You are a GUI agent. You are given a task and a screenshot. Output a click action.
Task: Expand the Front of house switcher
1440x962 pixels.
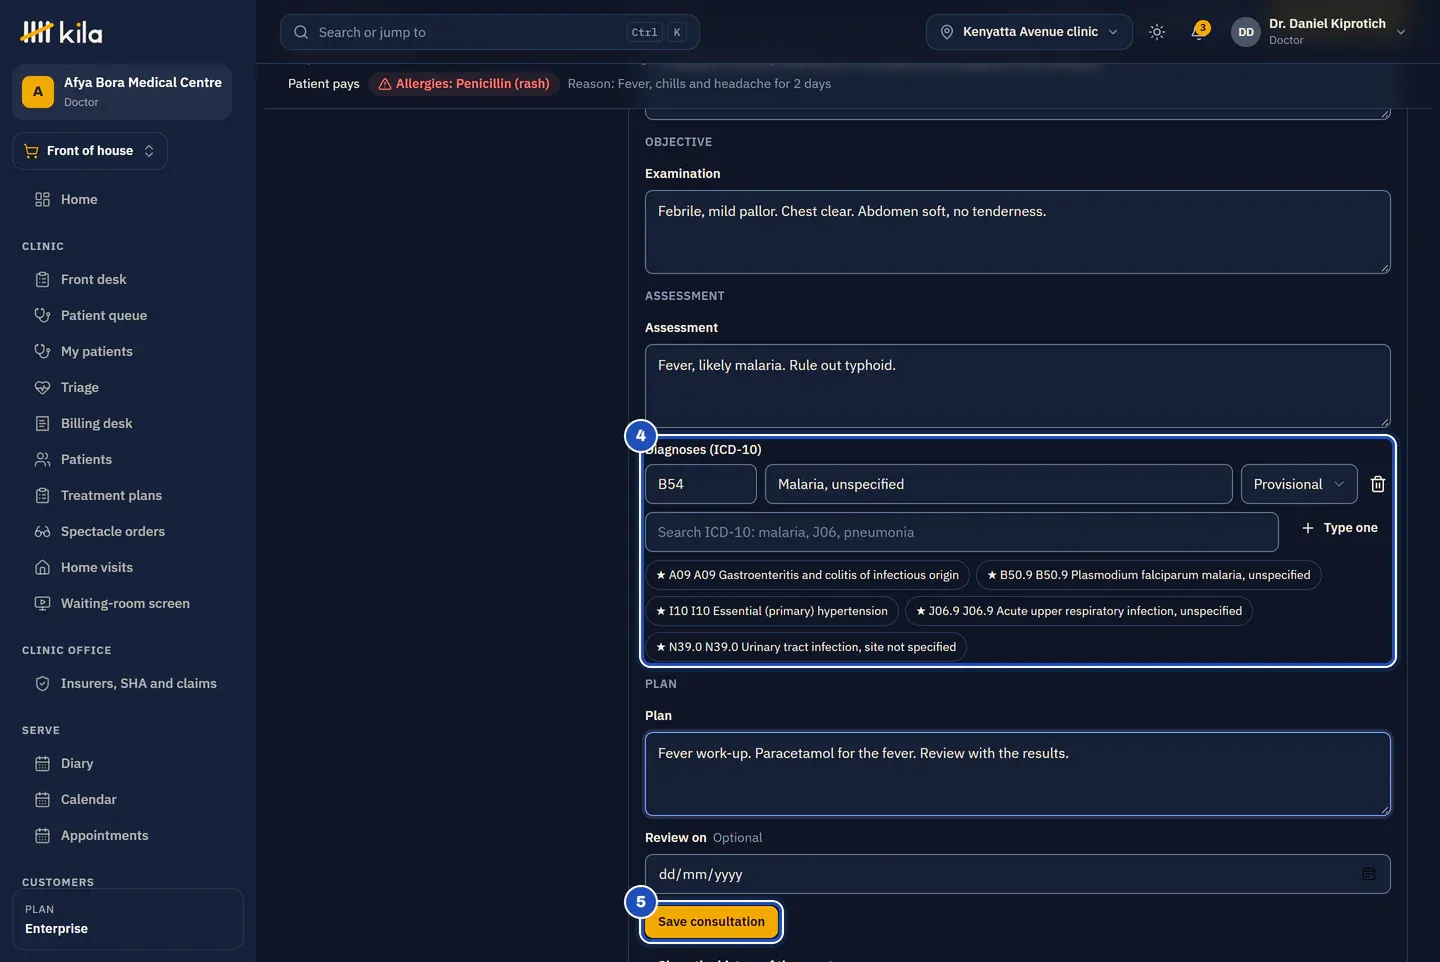click(x=90, y=151)
